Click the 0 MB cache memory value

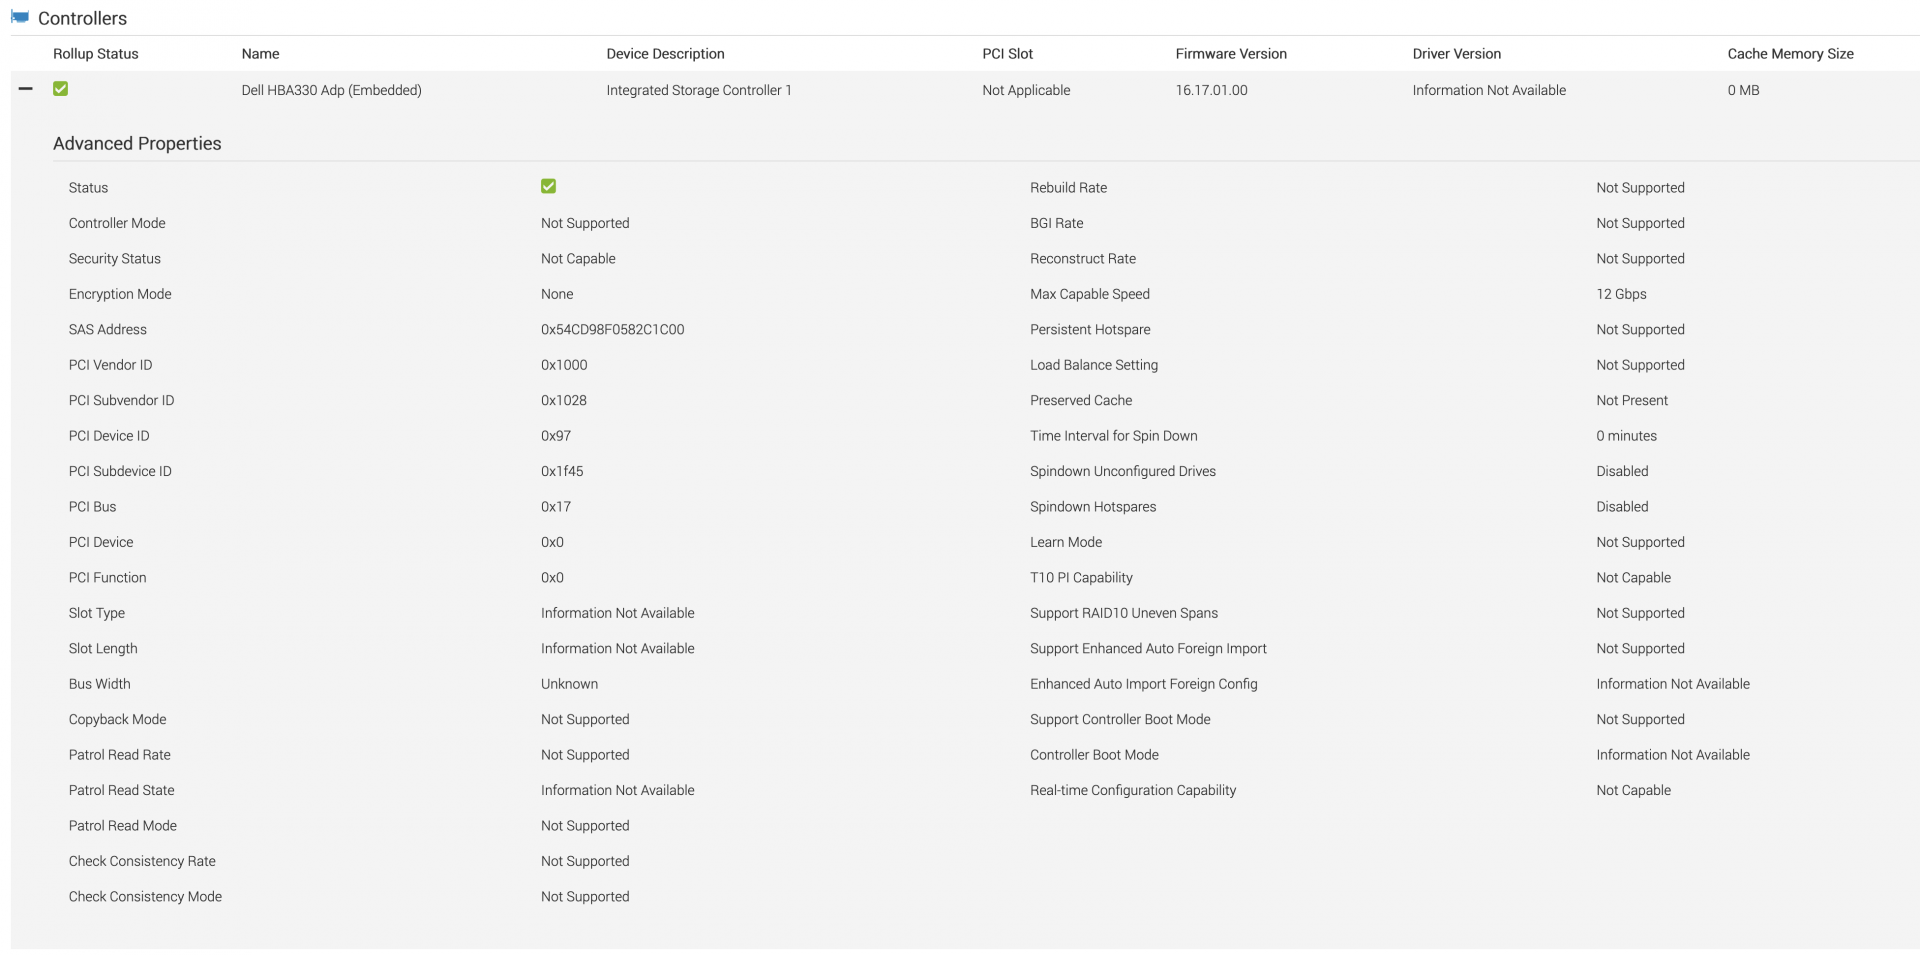point(1743,90)
